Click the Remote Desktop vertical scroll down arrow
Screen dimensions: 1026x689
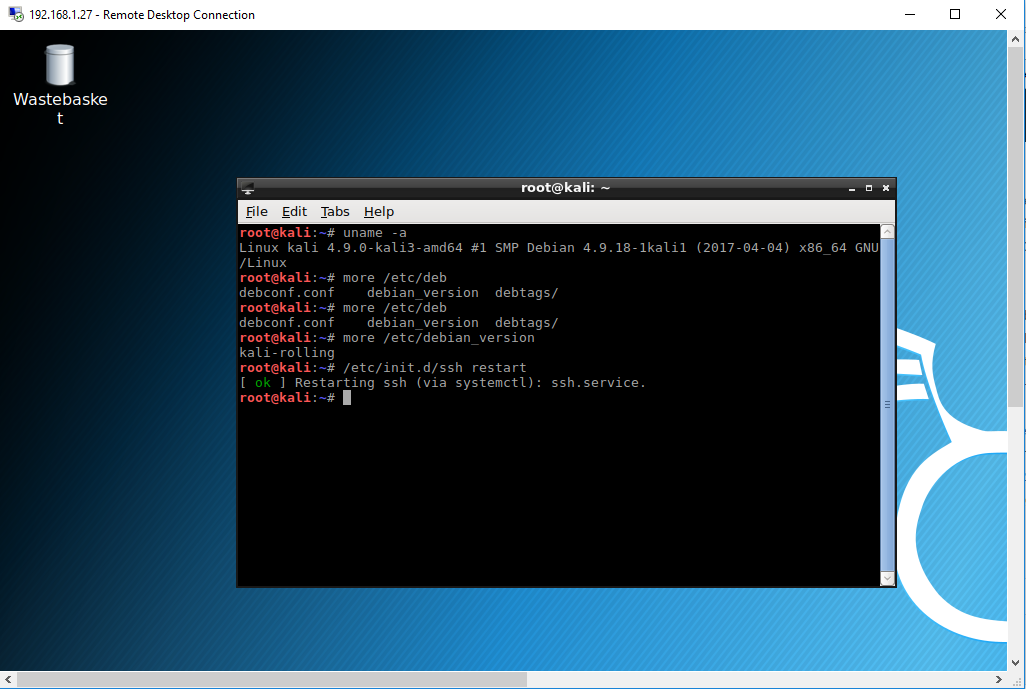(1016, 662)
